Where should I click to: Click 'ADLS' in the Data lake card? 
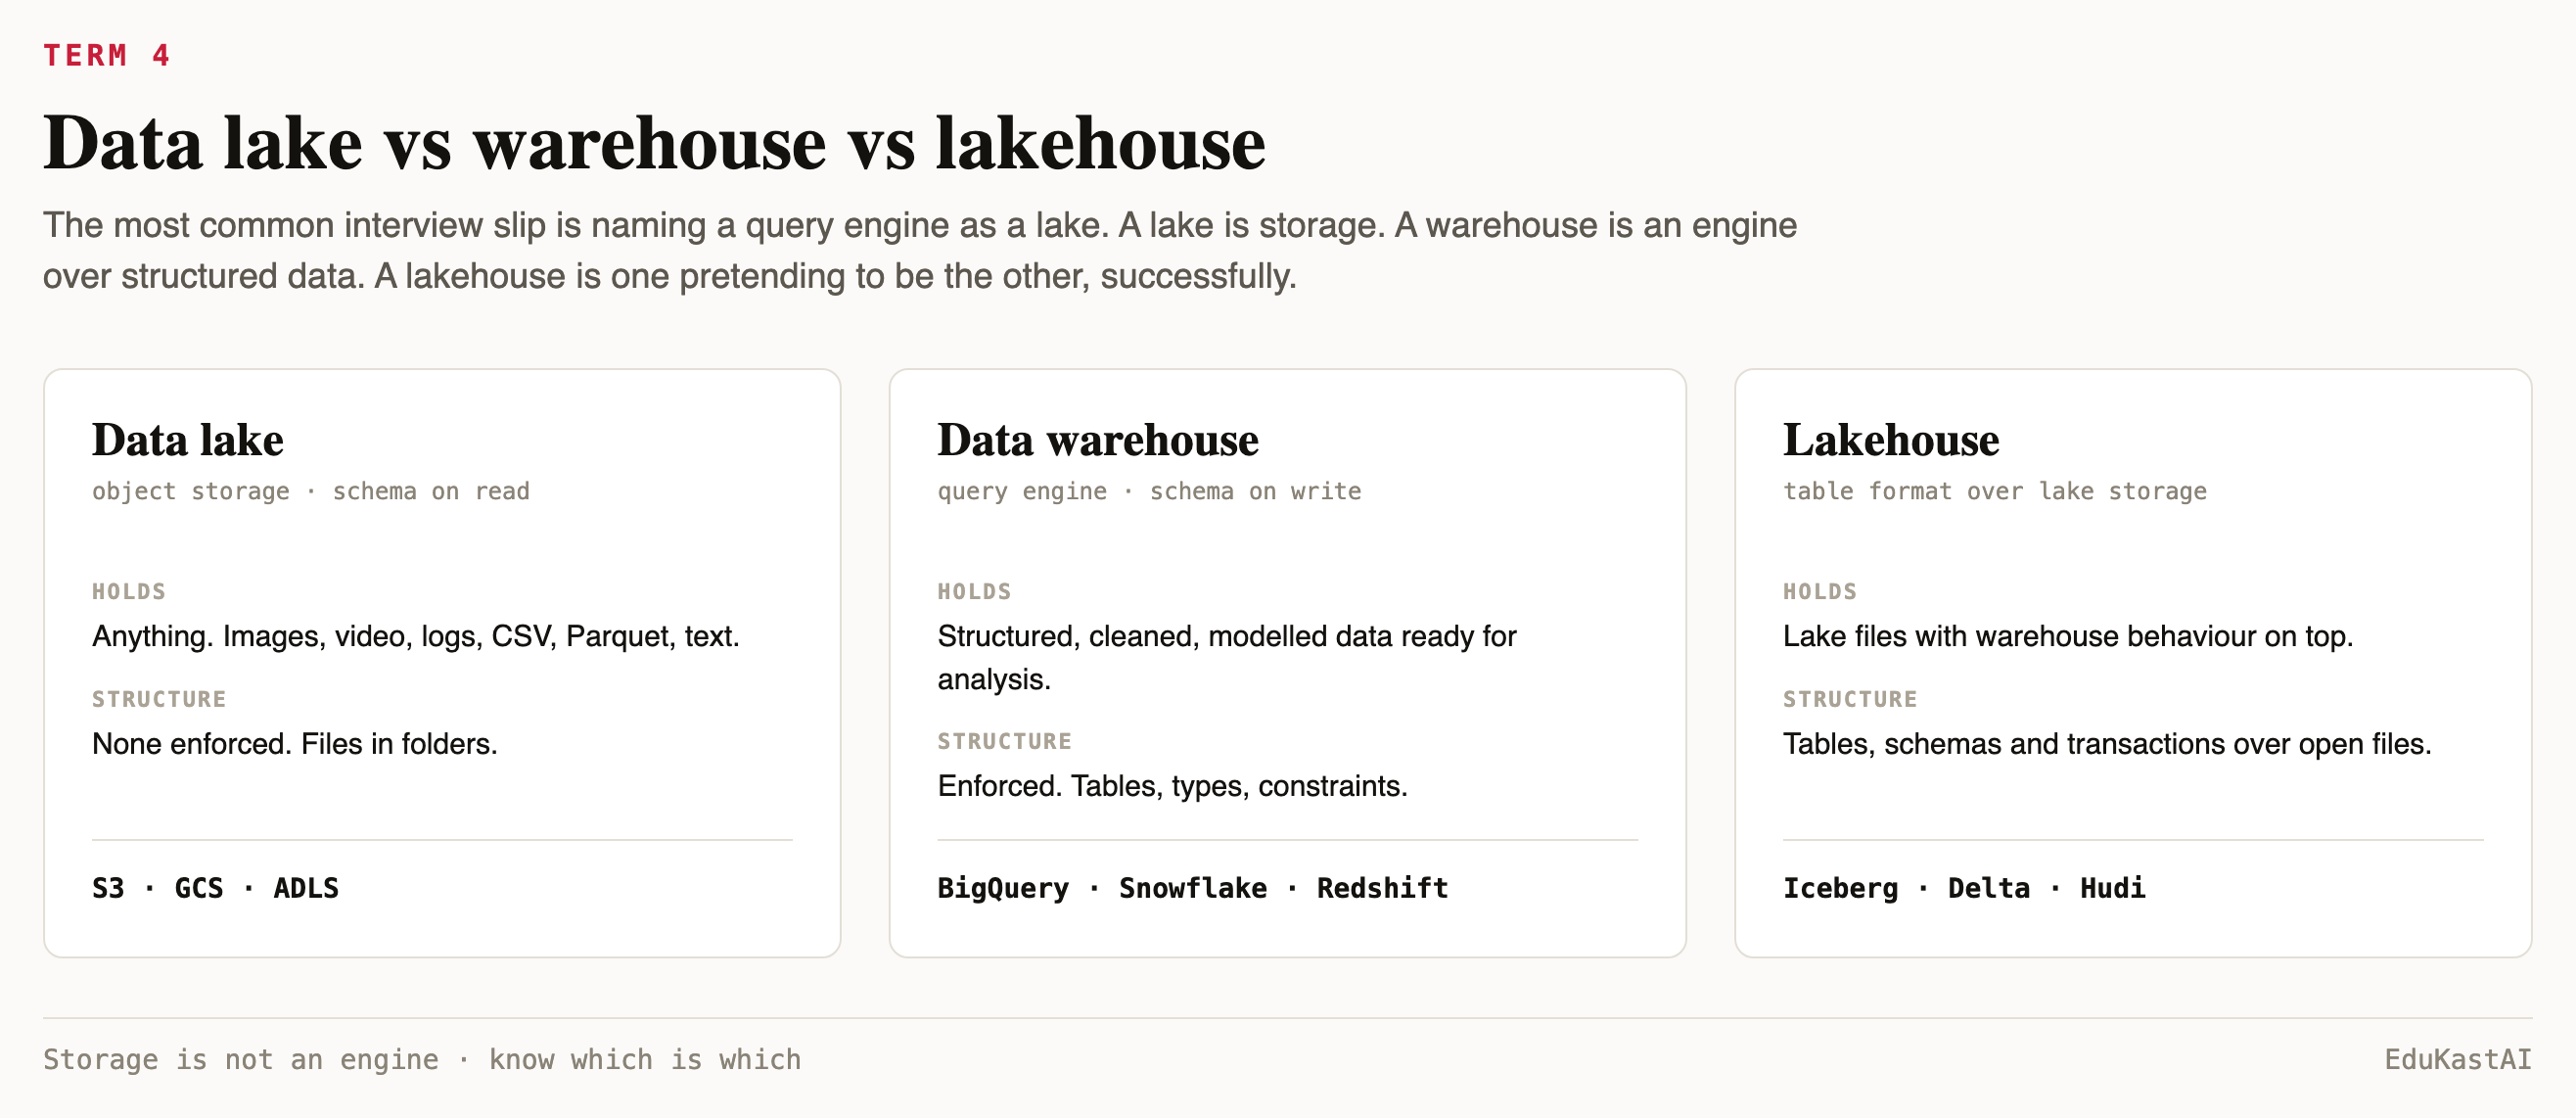[x=306, y=888]
